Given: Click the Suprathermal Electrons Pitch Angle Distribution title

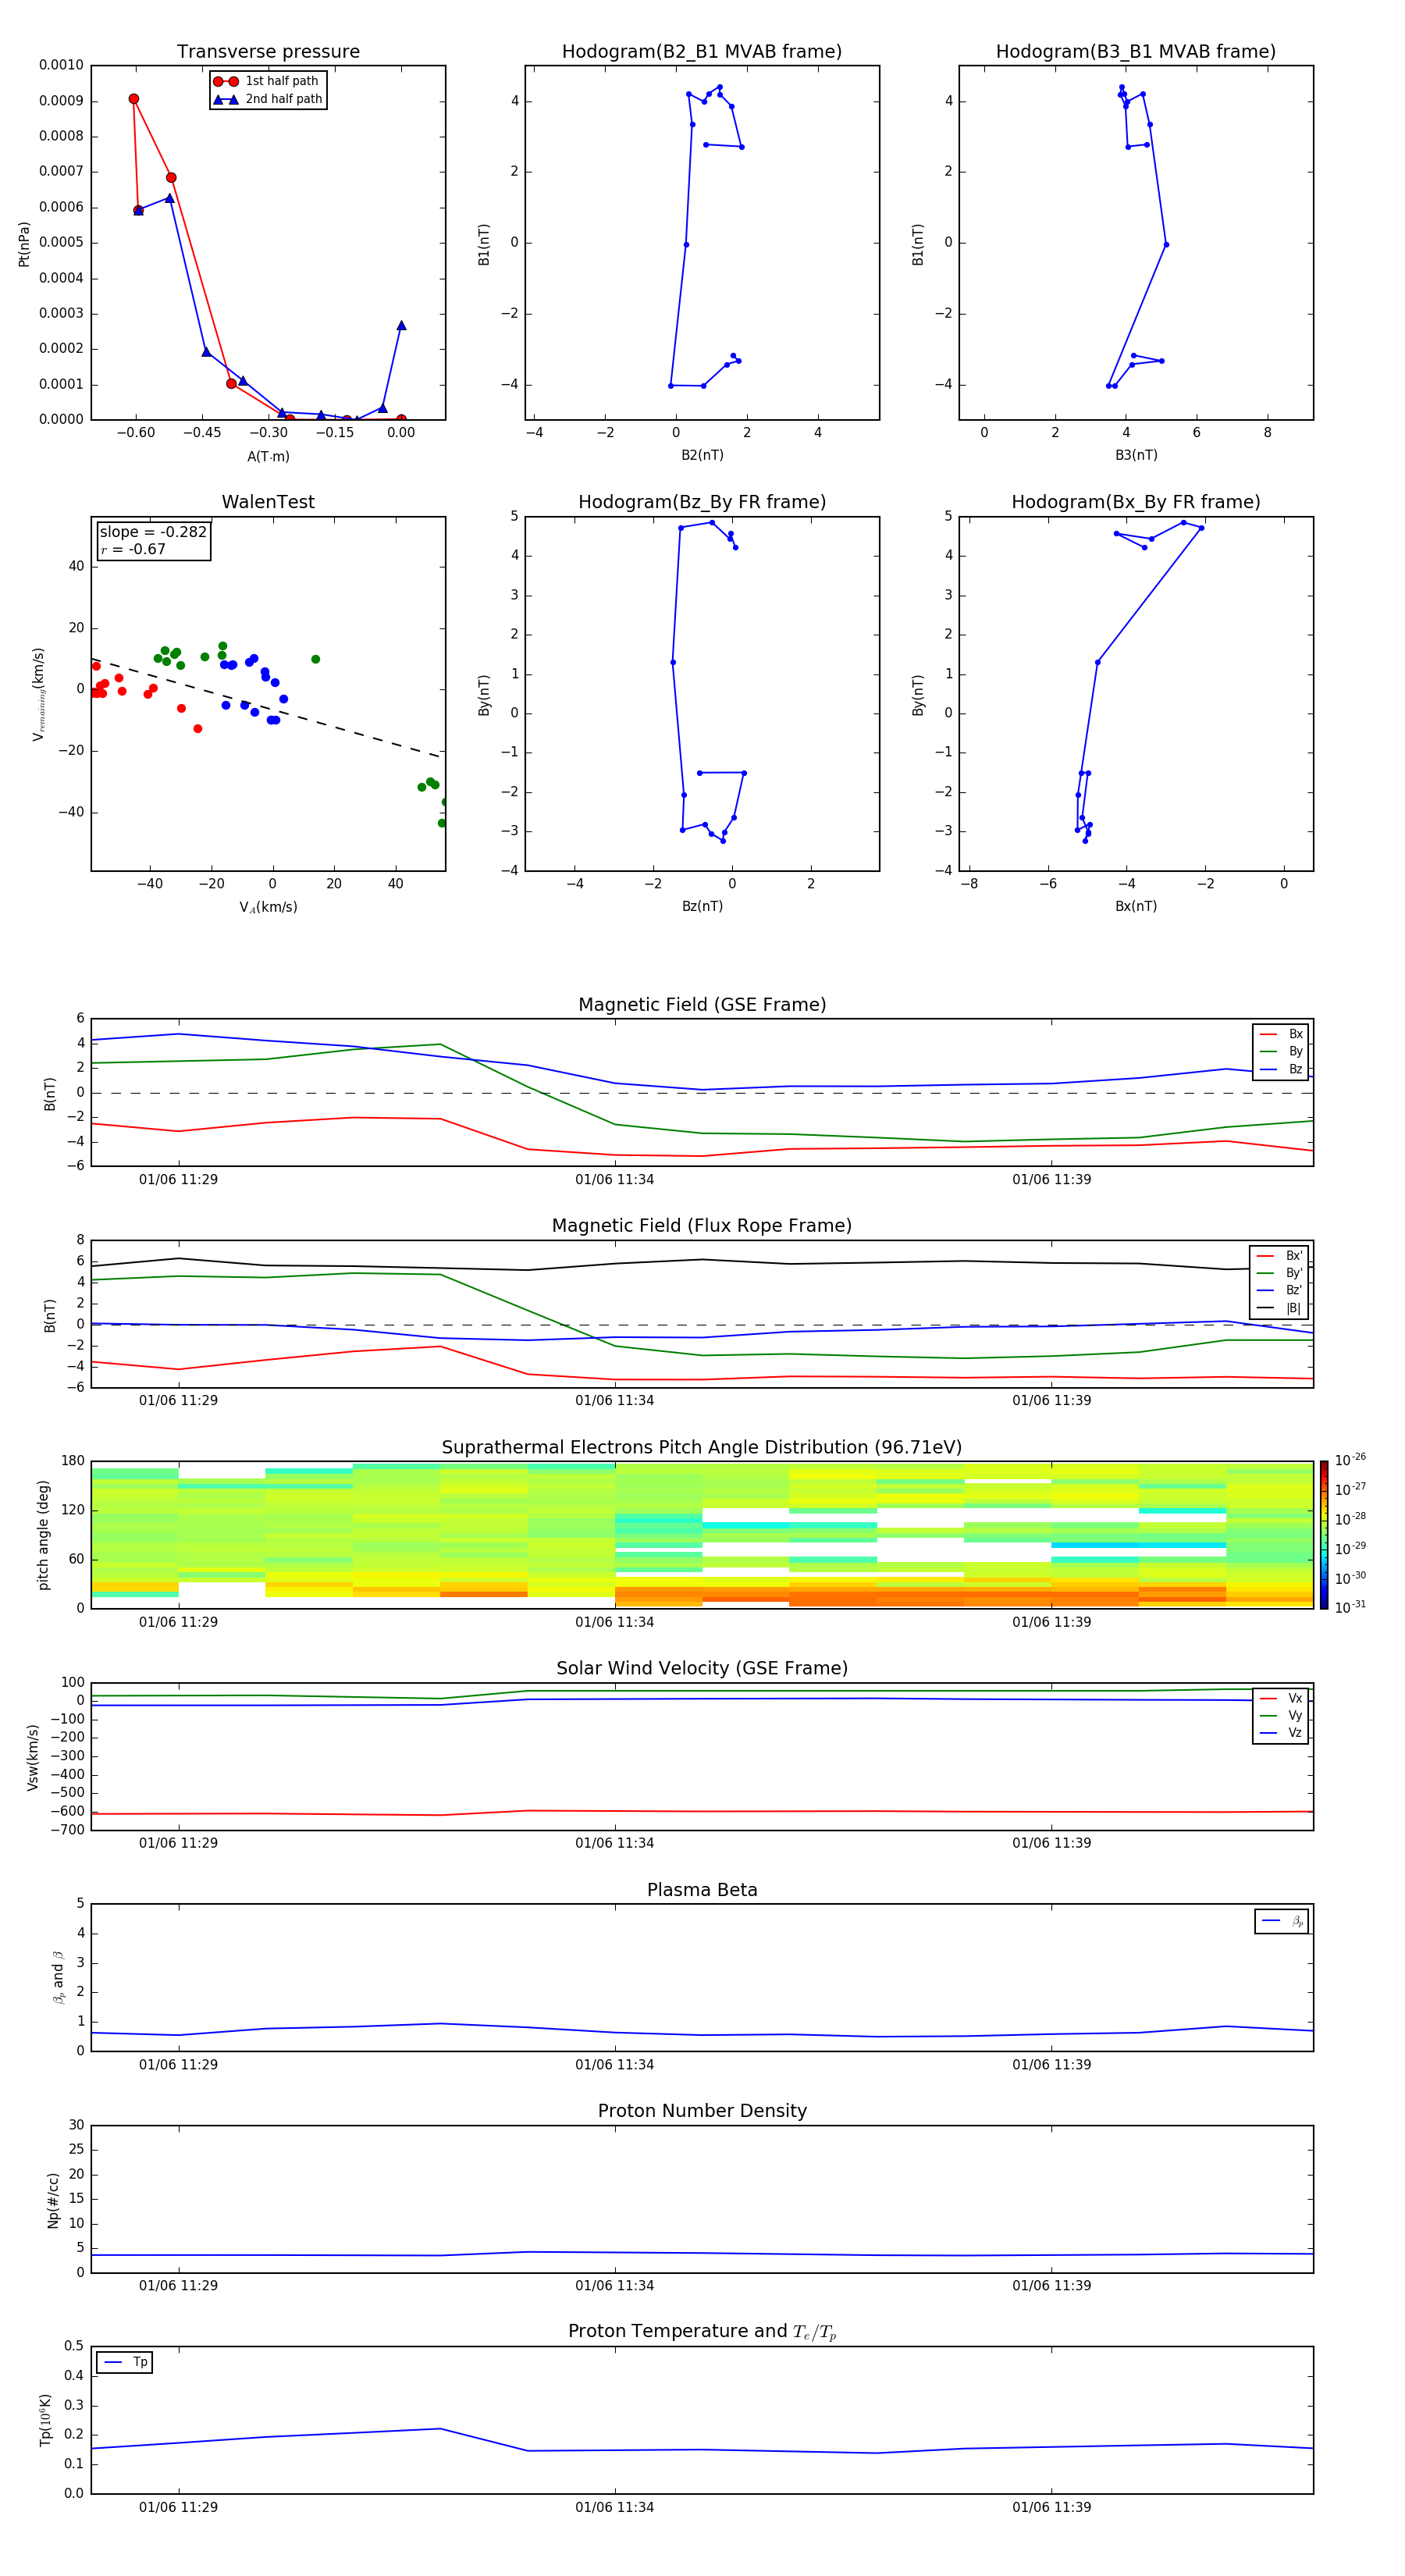Looking at the screenshot, I should click(702, 1447).
